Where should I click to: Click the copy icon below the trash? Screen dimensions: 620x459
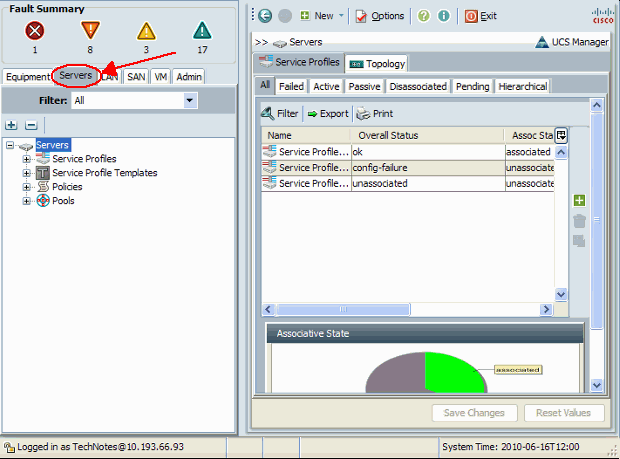point(579,241)
